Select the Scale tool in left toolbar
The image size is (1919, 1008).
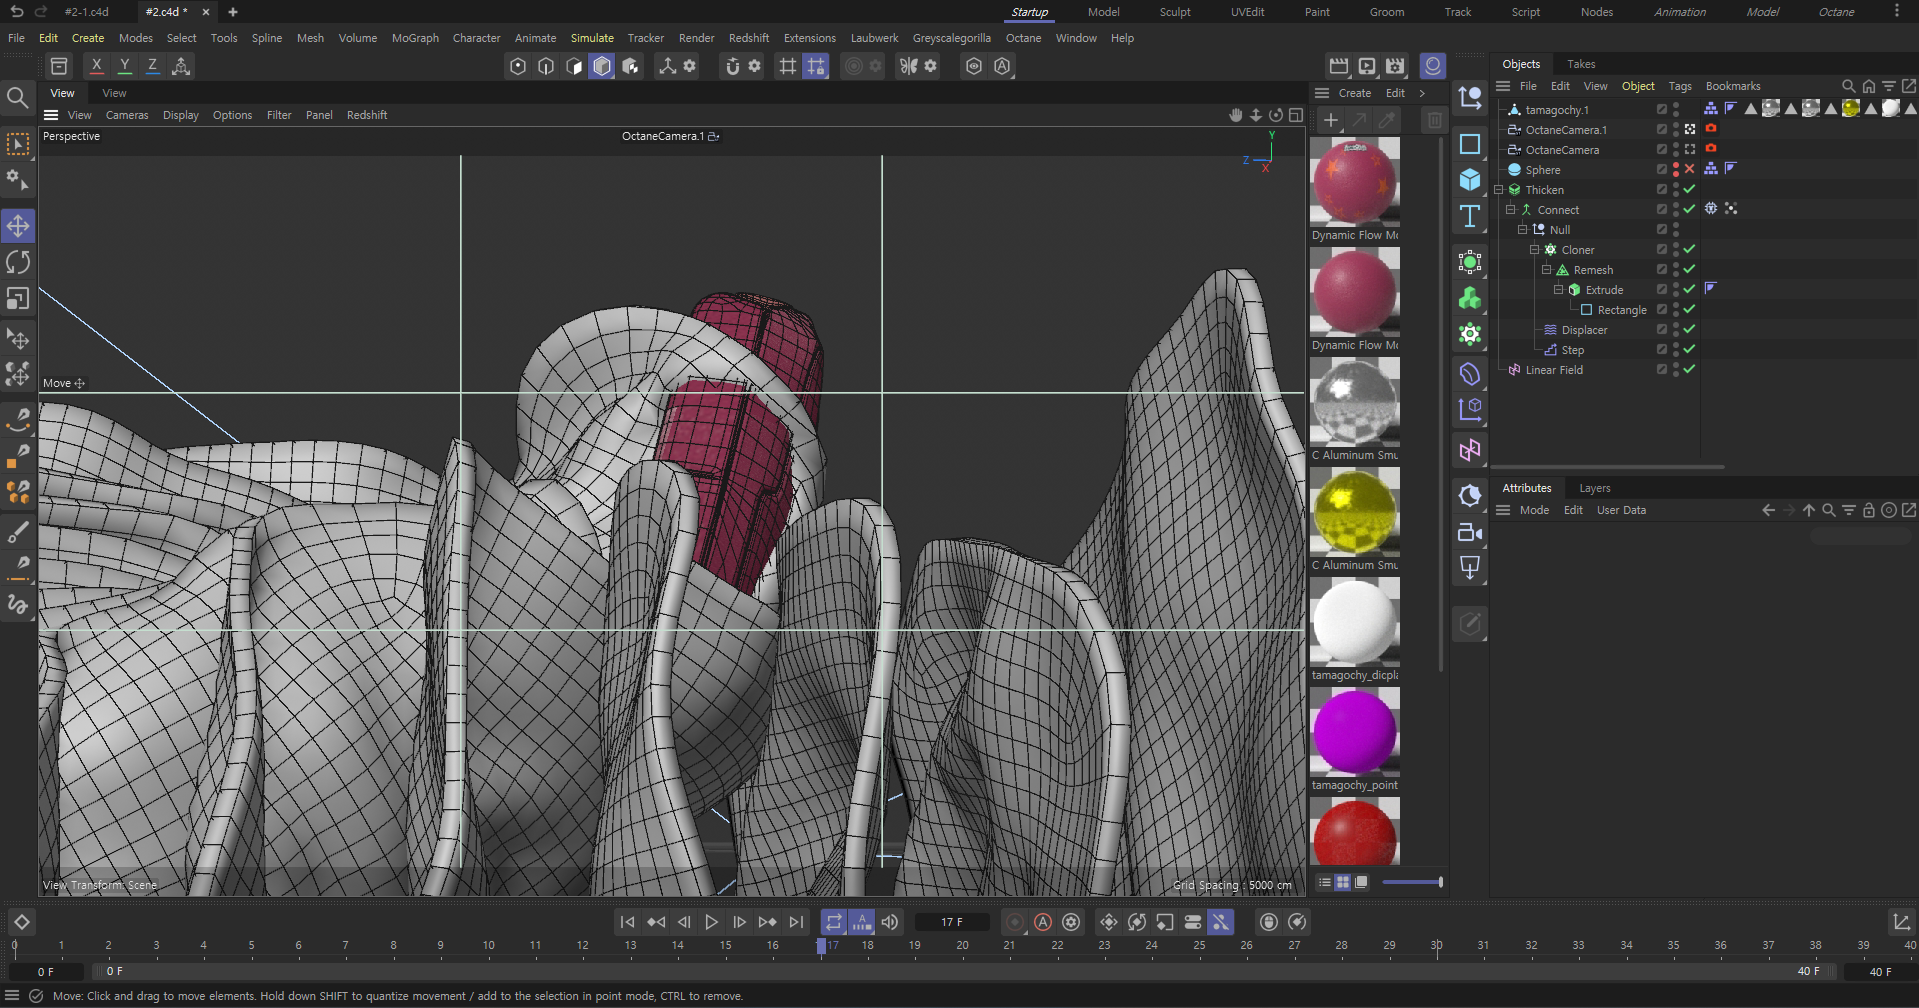[18, 298]
